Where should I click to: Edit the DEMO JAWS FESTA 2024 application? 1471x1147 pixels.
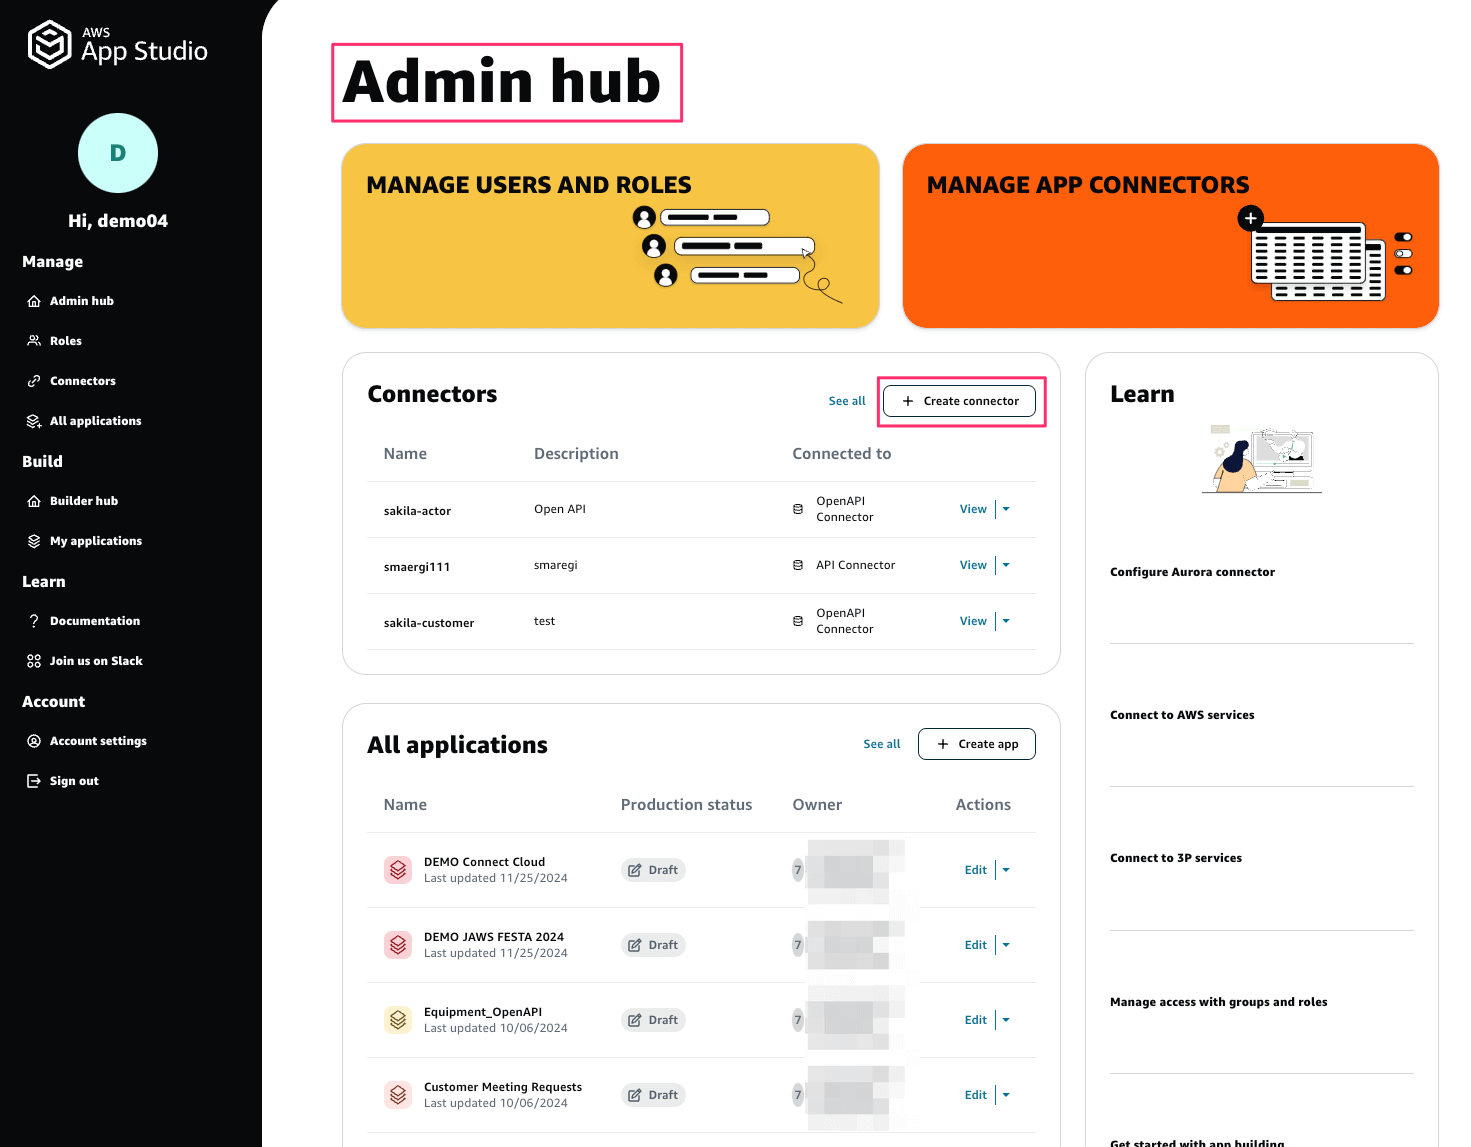coord(976,945)
